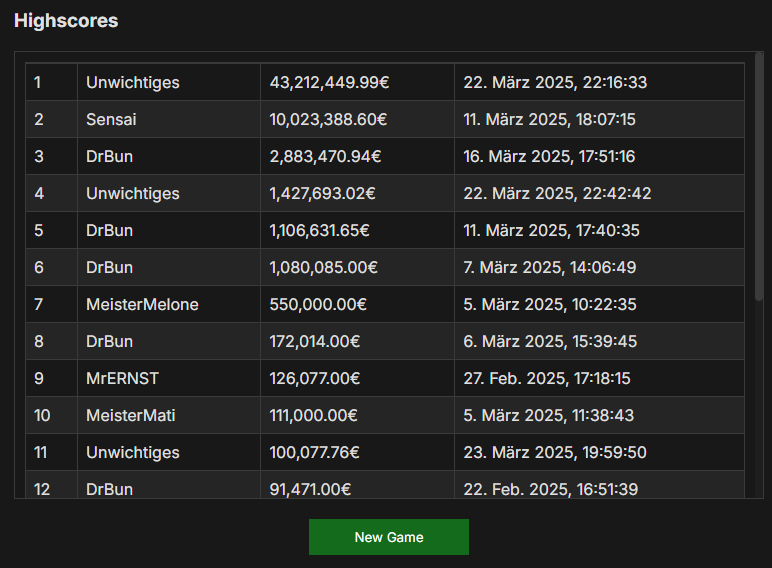Click score 100,077.76€ in row 11
Image resolution: width=772 pixels, height=568 pixels.
[x=315, y=452]
